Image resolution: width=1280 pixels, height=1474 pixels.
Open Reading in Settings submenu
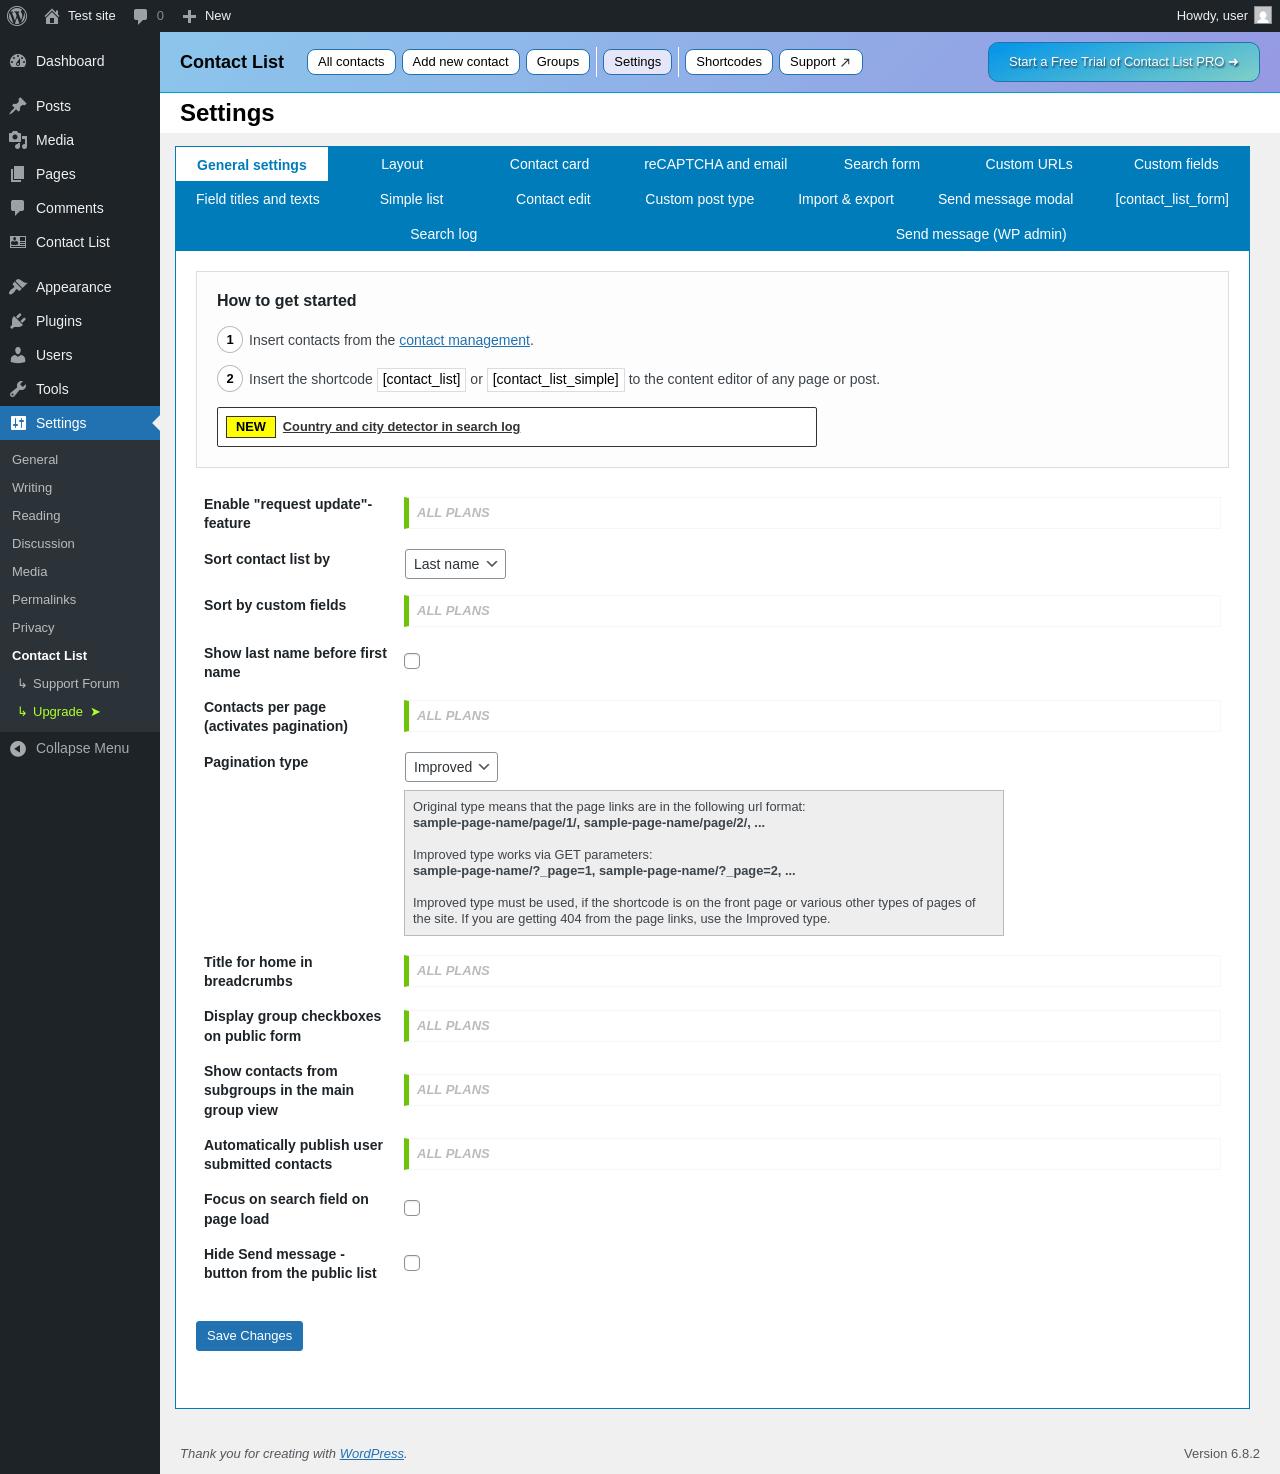(36, 516)
